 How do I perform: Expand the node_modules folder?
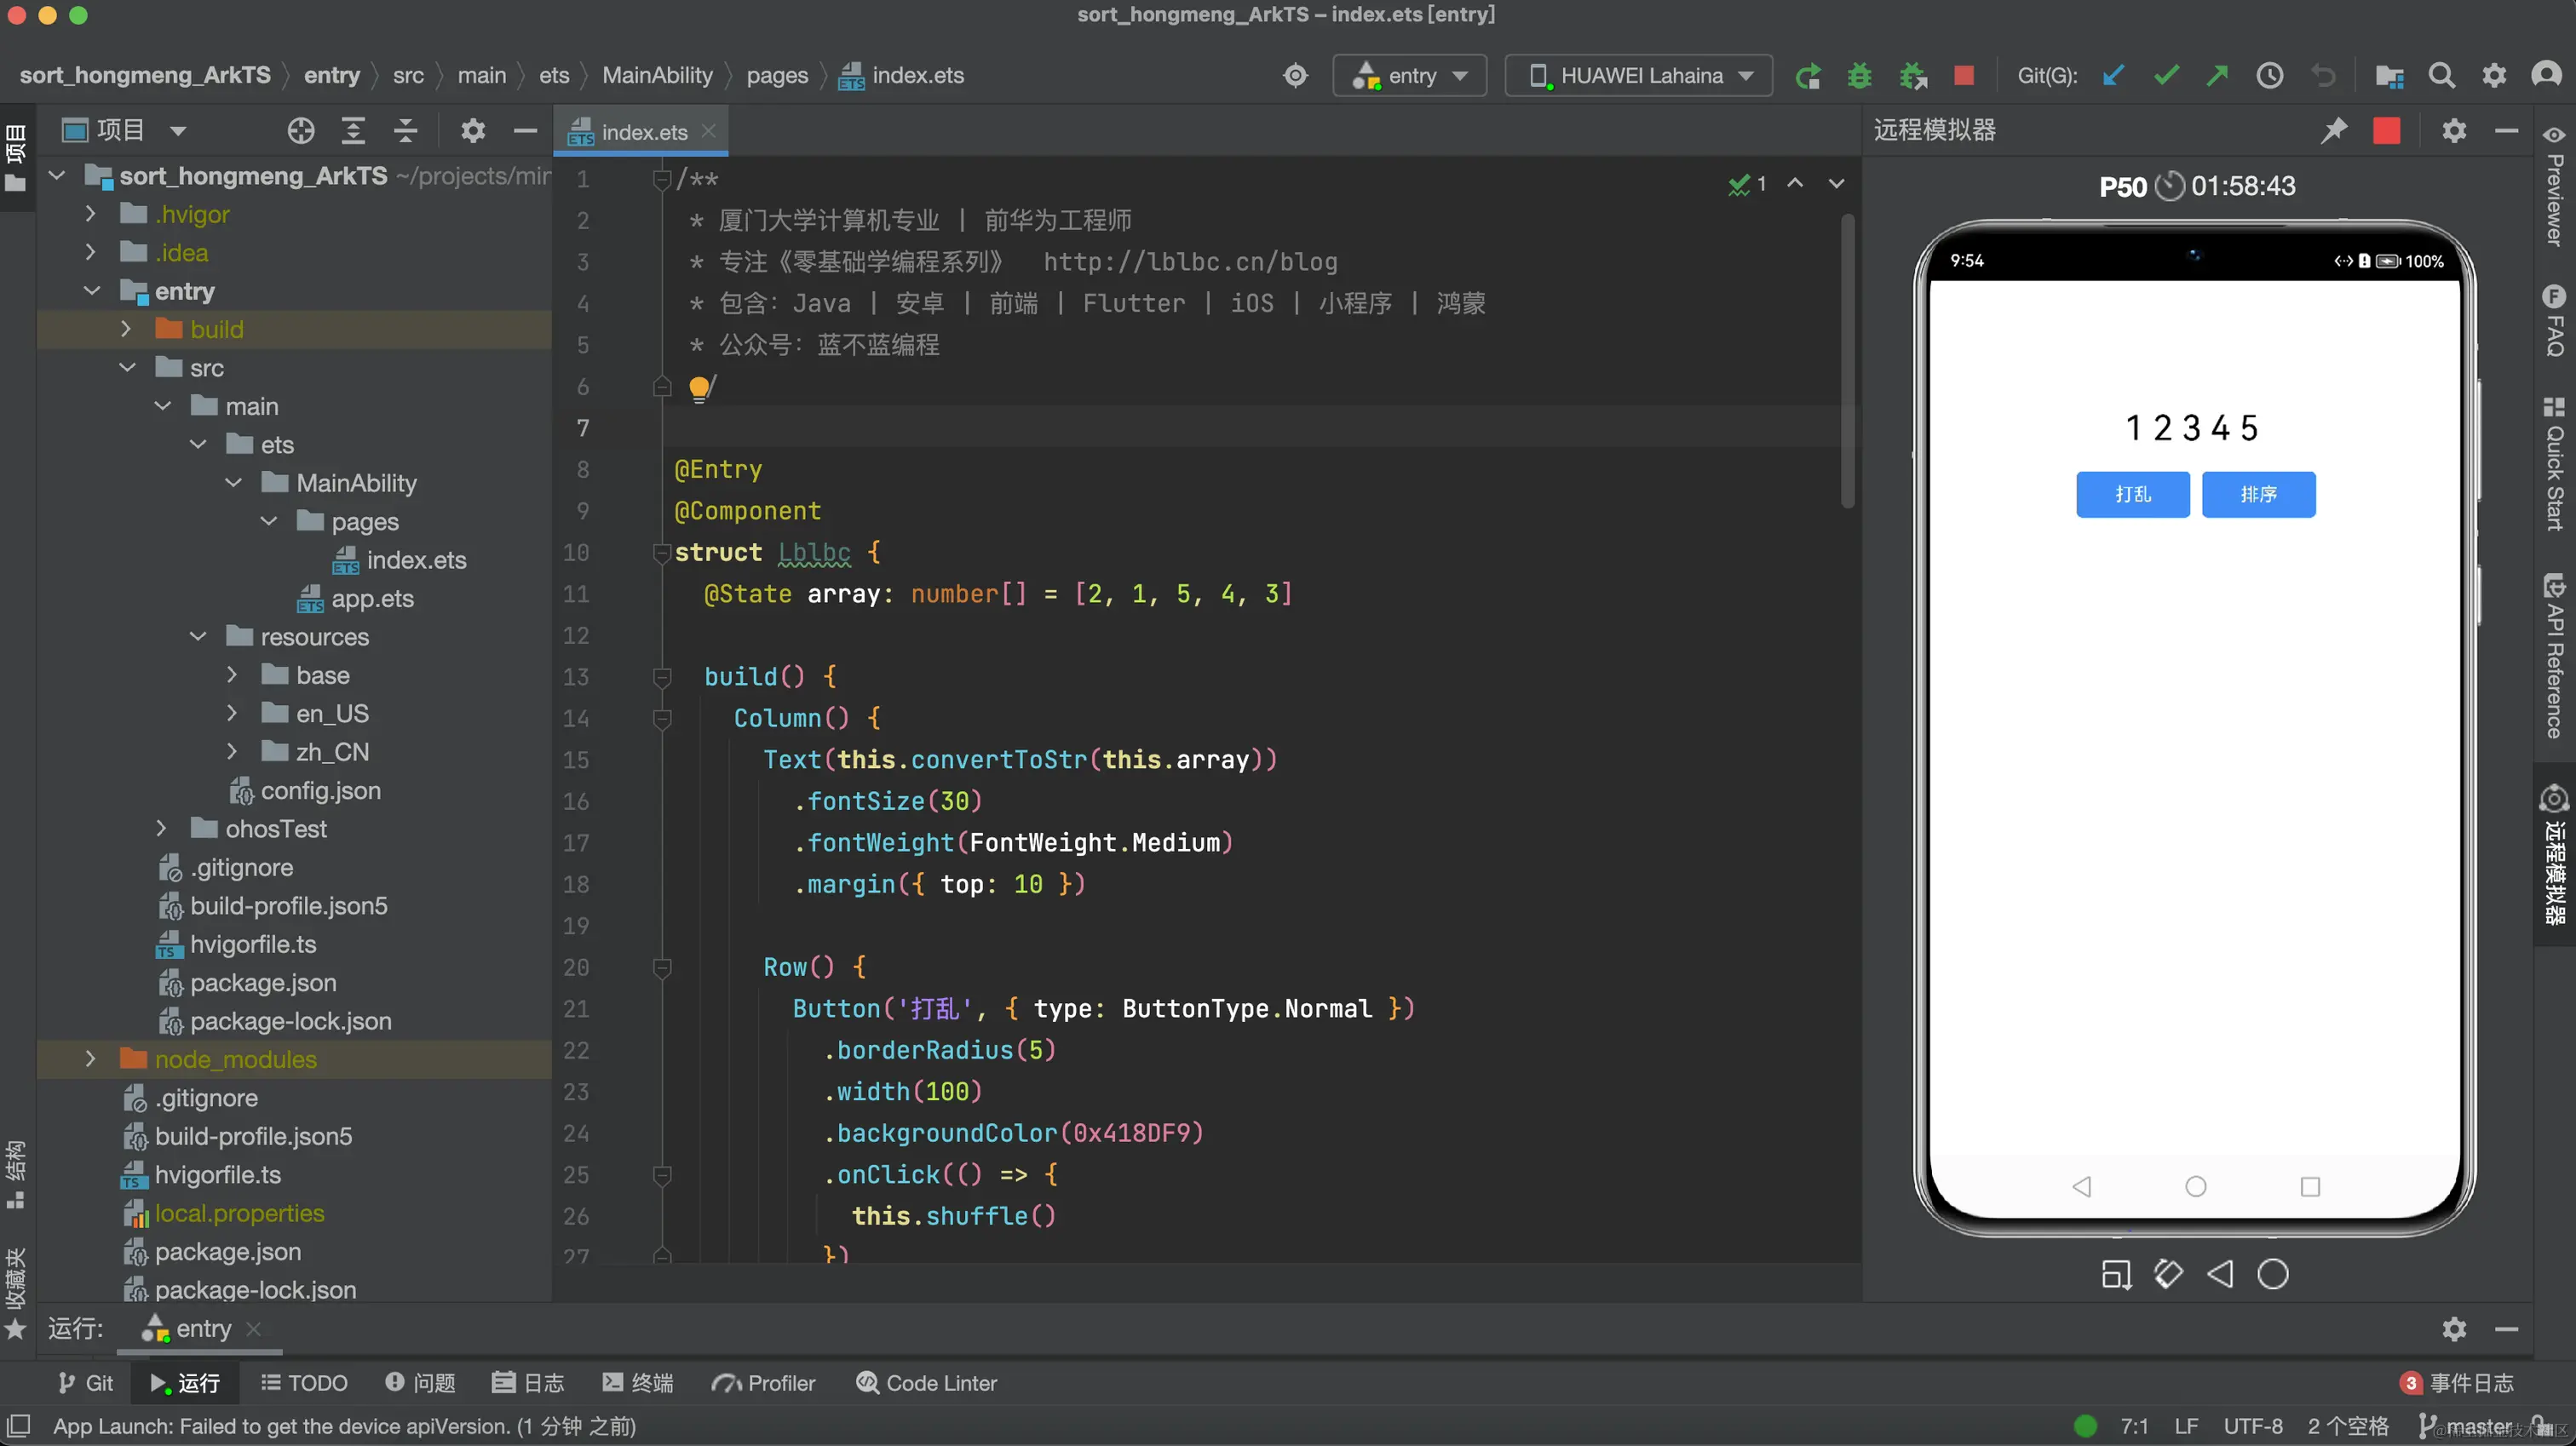point(90,1059)
